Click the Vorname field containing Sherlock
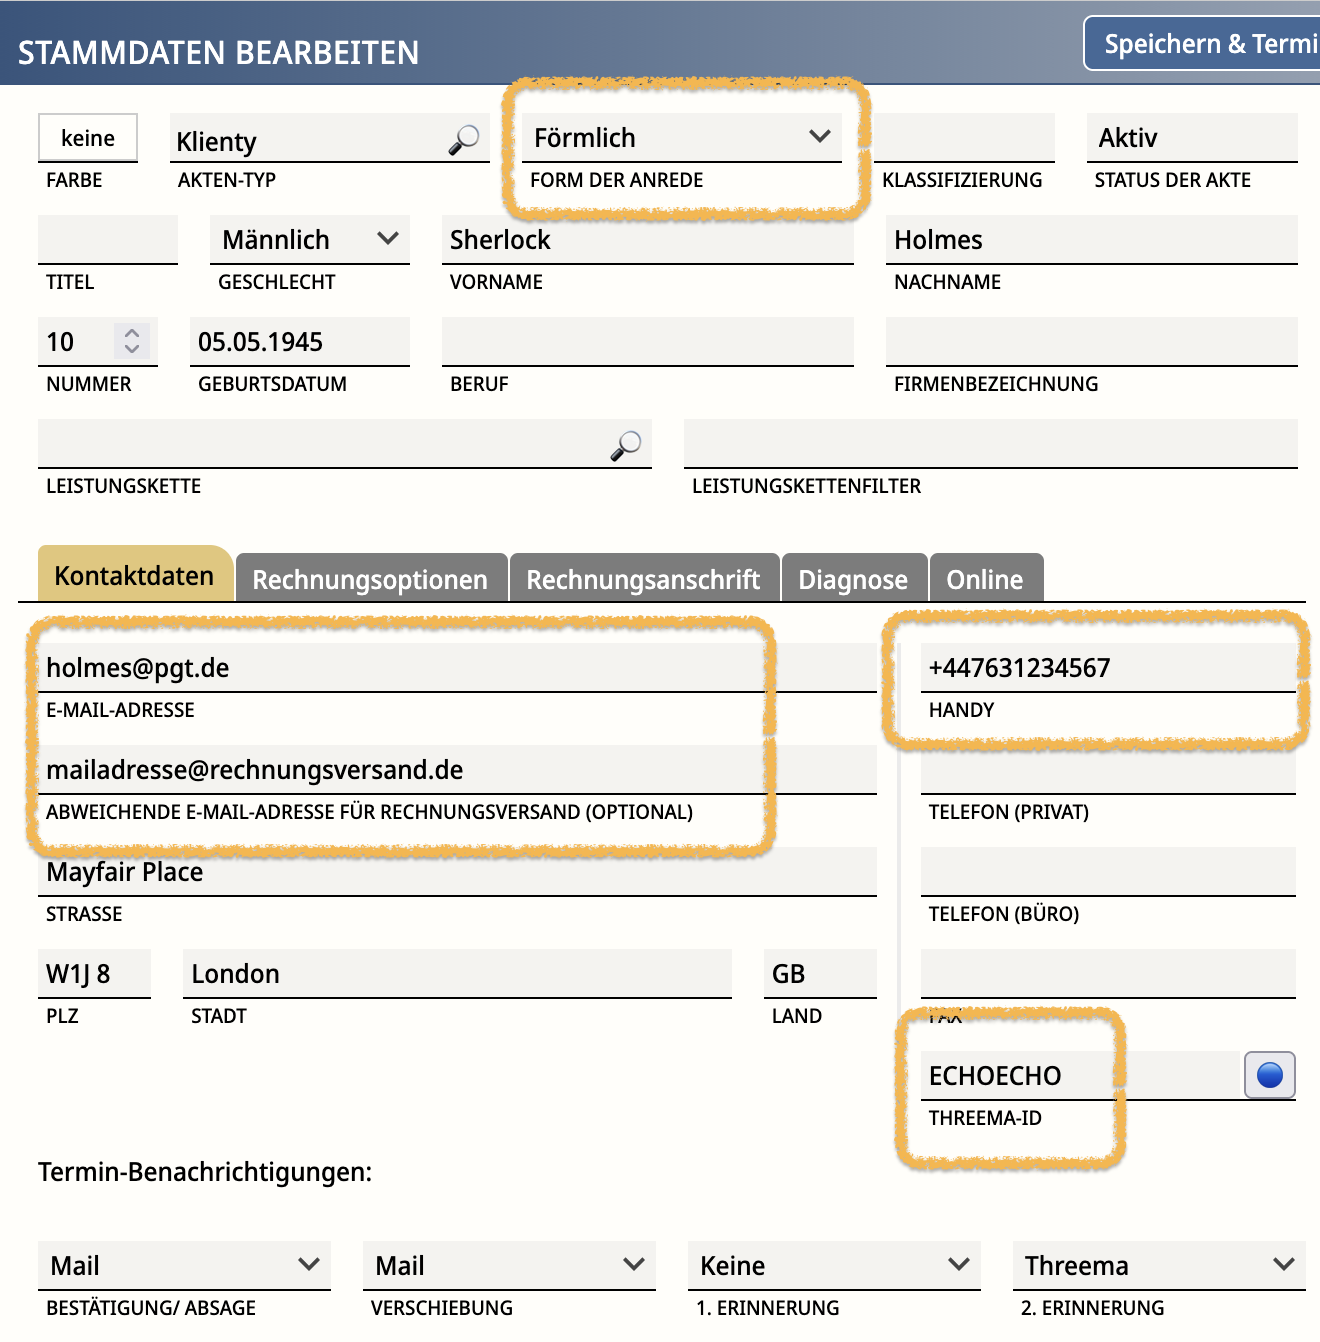1320x1342 pixels. 647,240
